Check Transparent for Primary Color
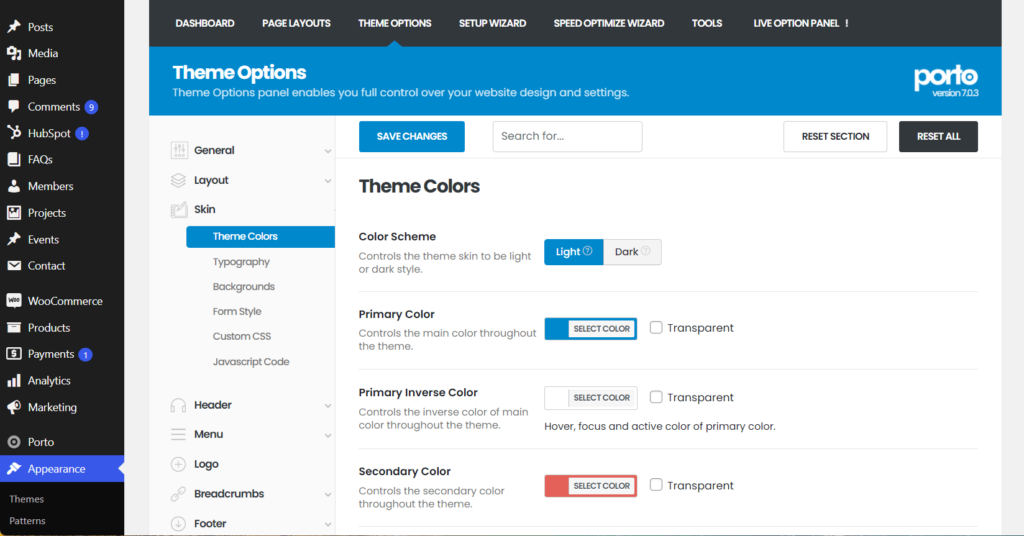The height and width of the screenshot is (536, 1024). click(x=656, y=328)
